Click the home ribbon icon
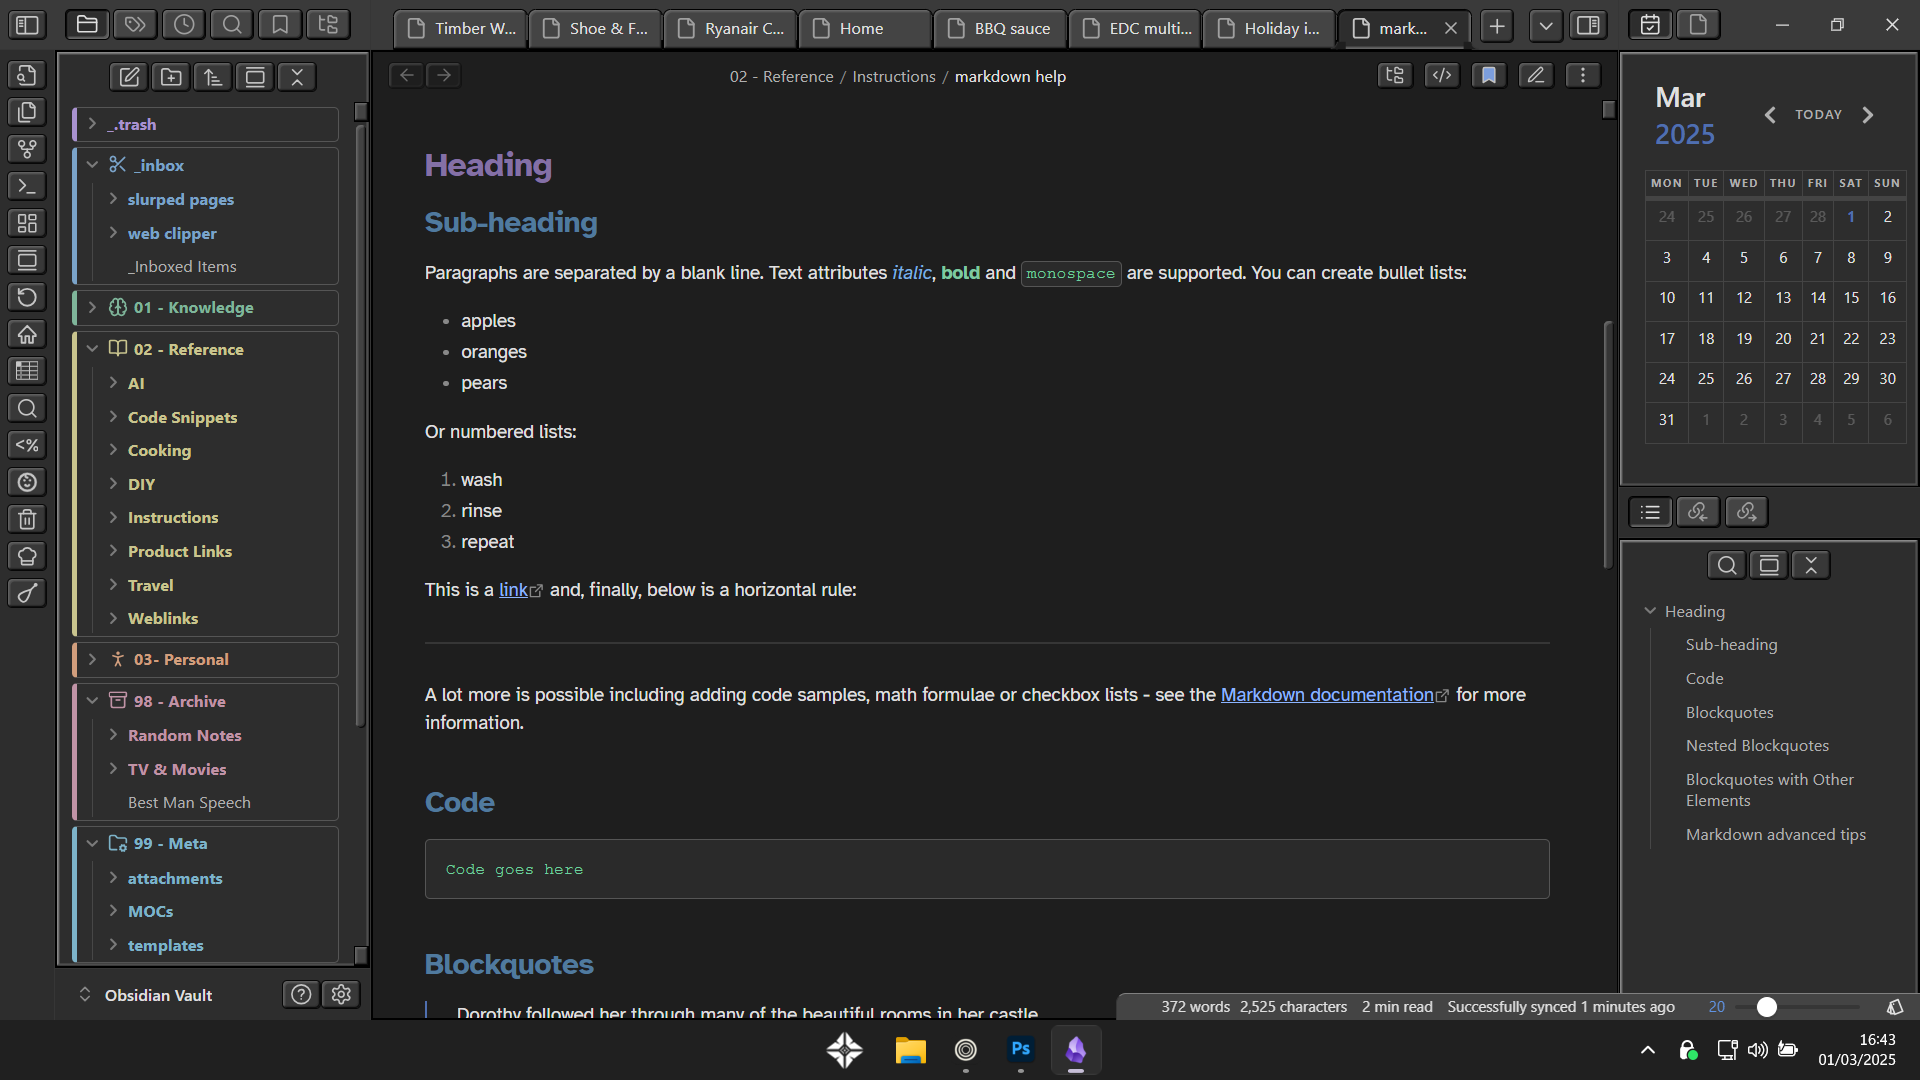Screen dimensions: 1920x1080 point(27,334)
